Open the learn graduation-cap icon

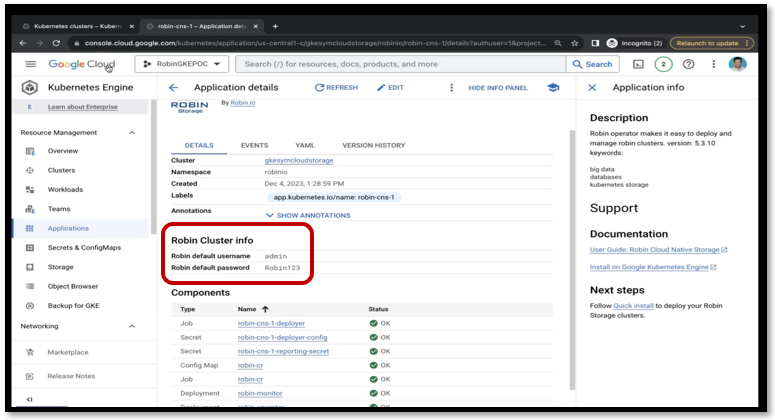pos(554,87)
